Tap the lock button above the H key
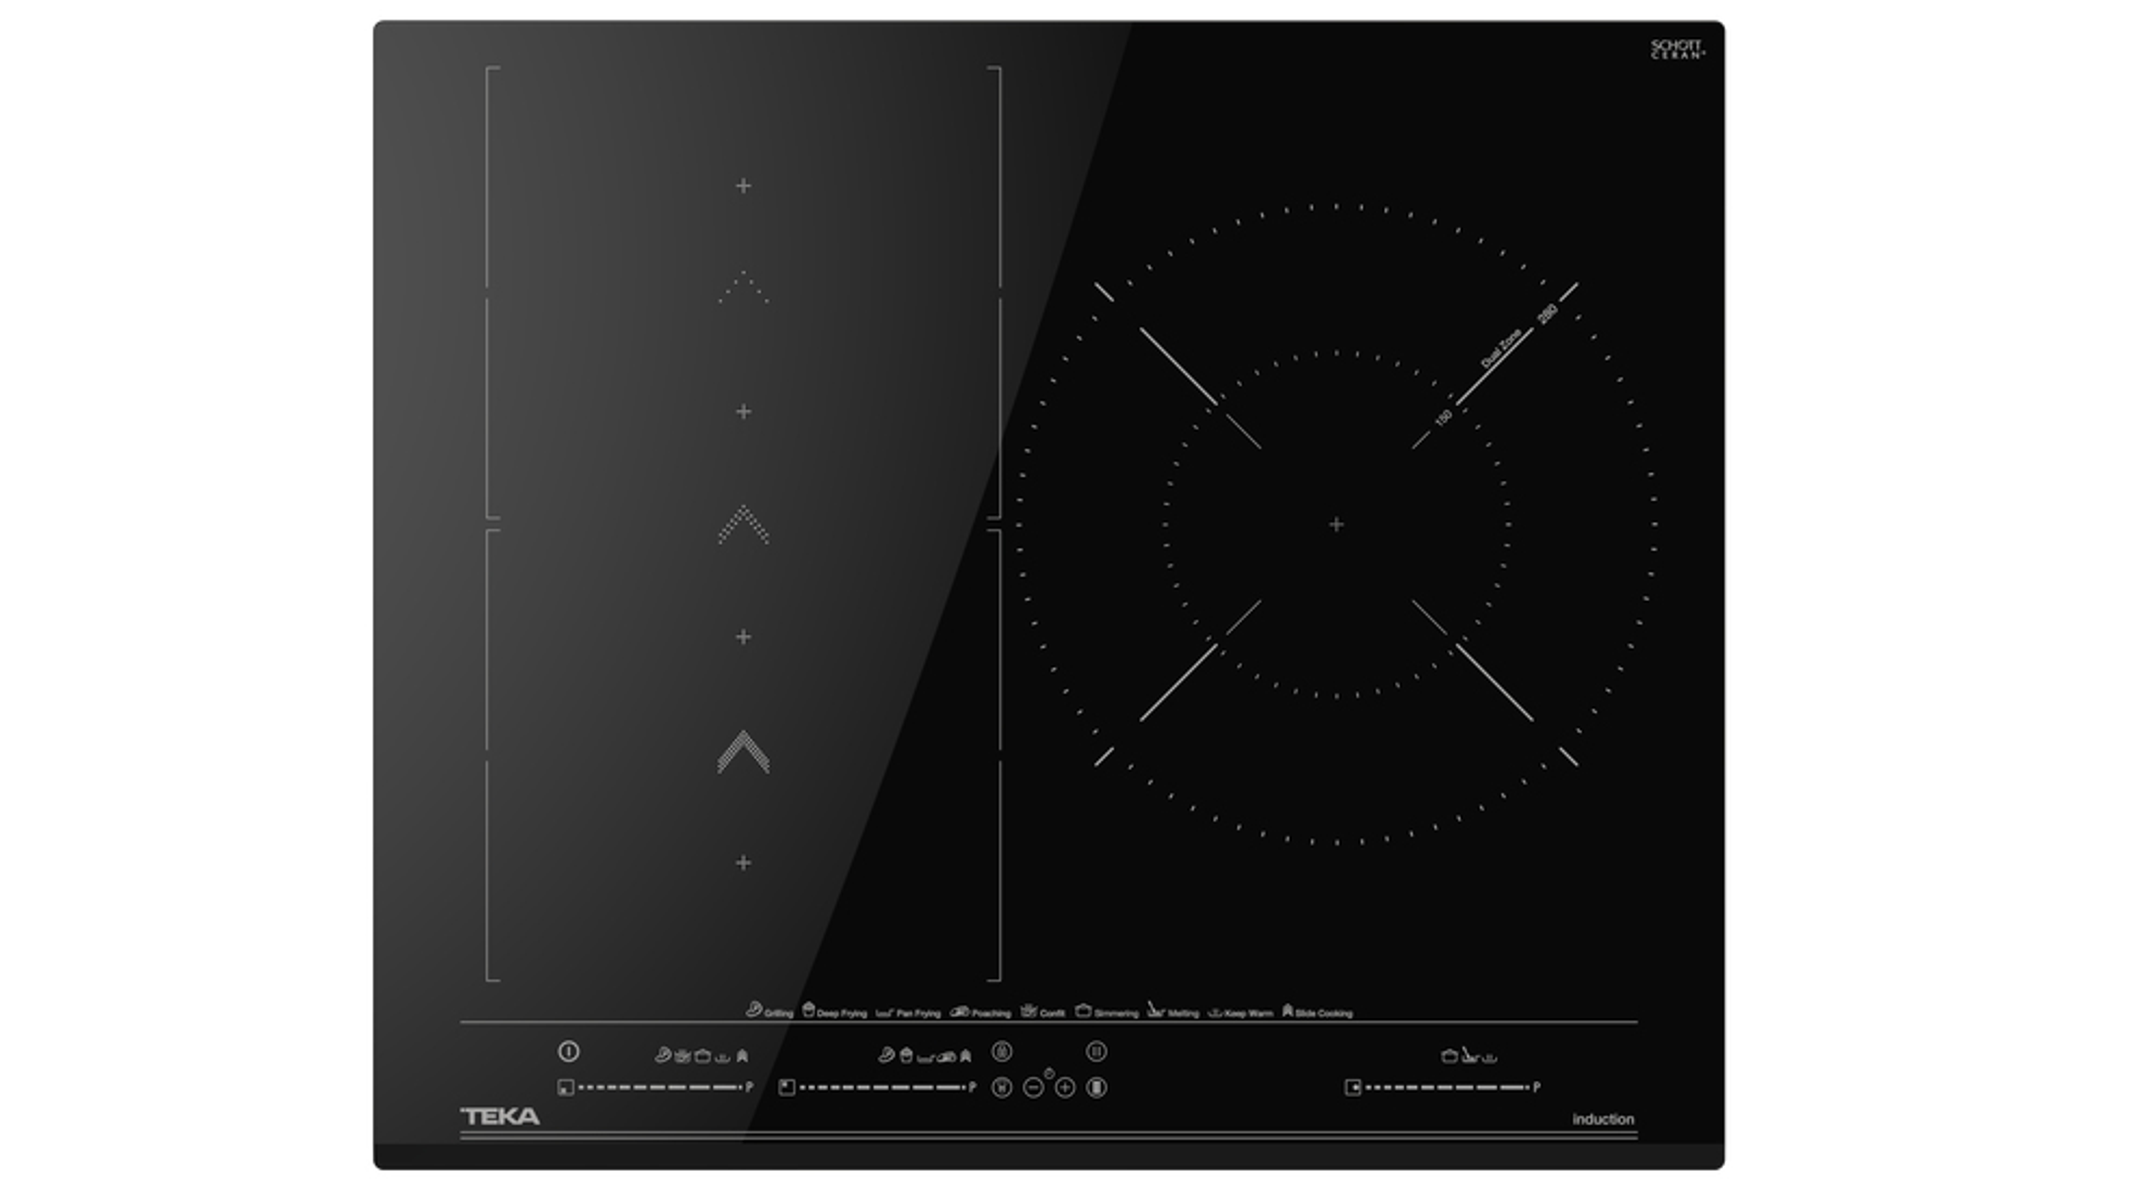This screenshot has height=1200, width=2134. [1001, 1051]
